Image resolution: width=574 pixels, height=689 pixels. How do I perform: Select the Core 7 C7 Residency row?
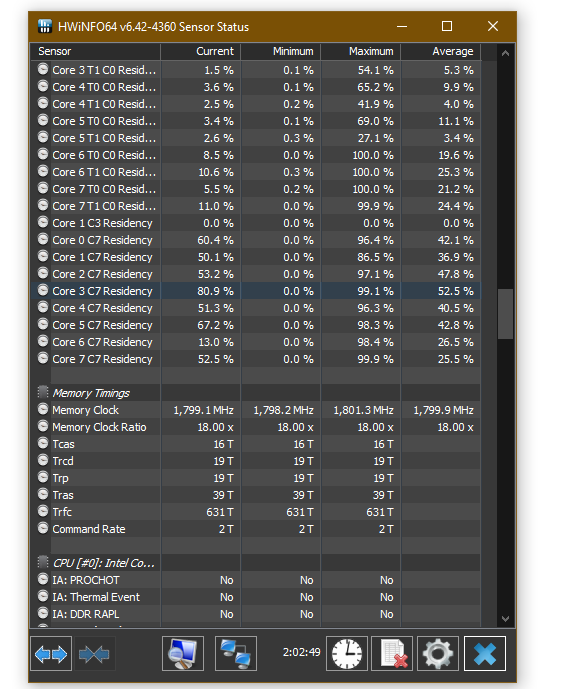coord(255,359)
